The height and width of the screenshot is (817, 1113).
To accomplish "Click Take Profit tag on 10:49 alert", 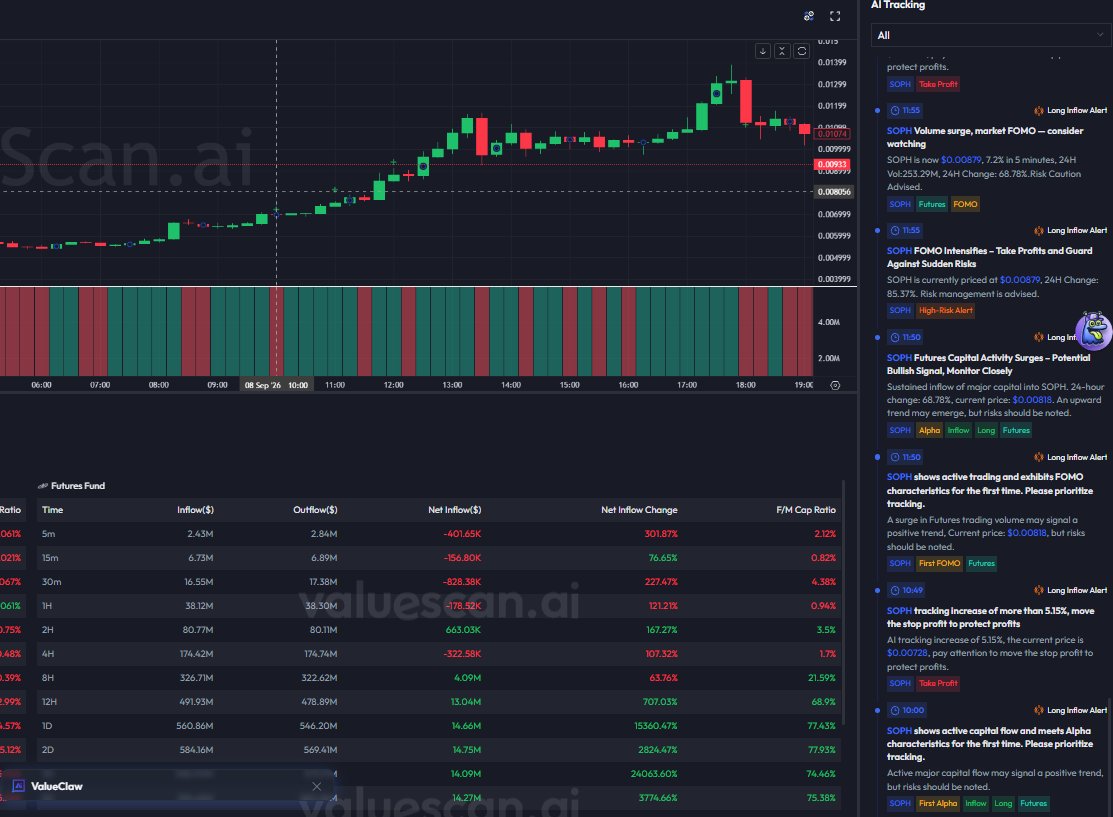I will [938, 684].
